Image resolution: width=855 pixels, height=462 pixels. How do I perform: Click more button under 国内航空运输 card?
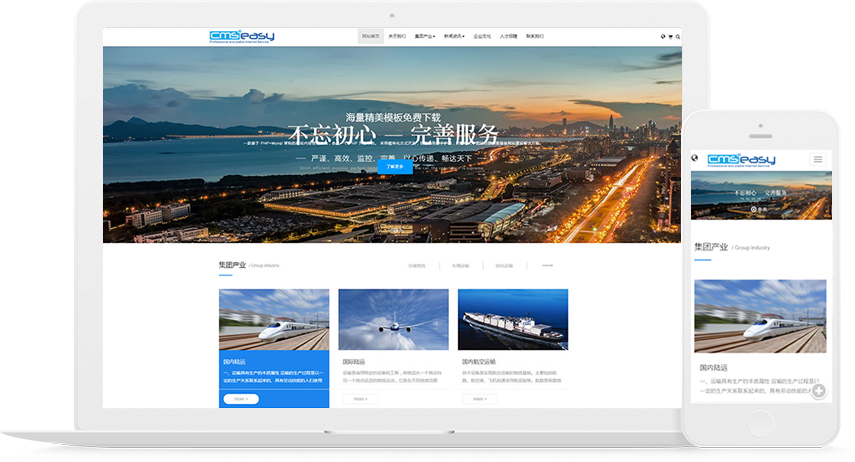[x=479, y=398]
